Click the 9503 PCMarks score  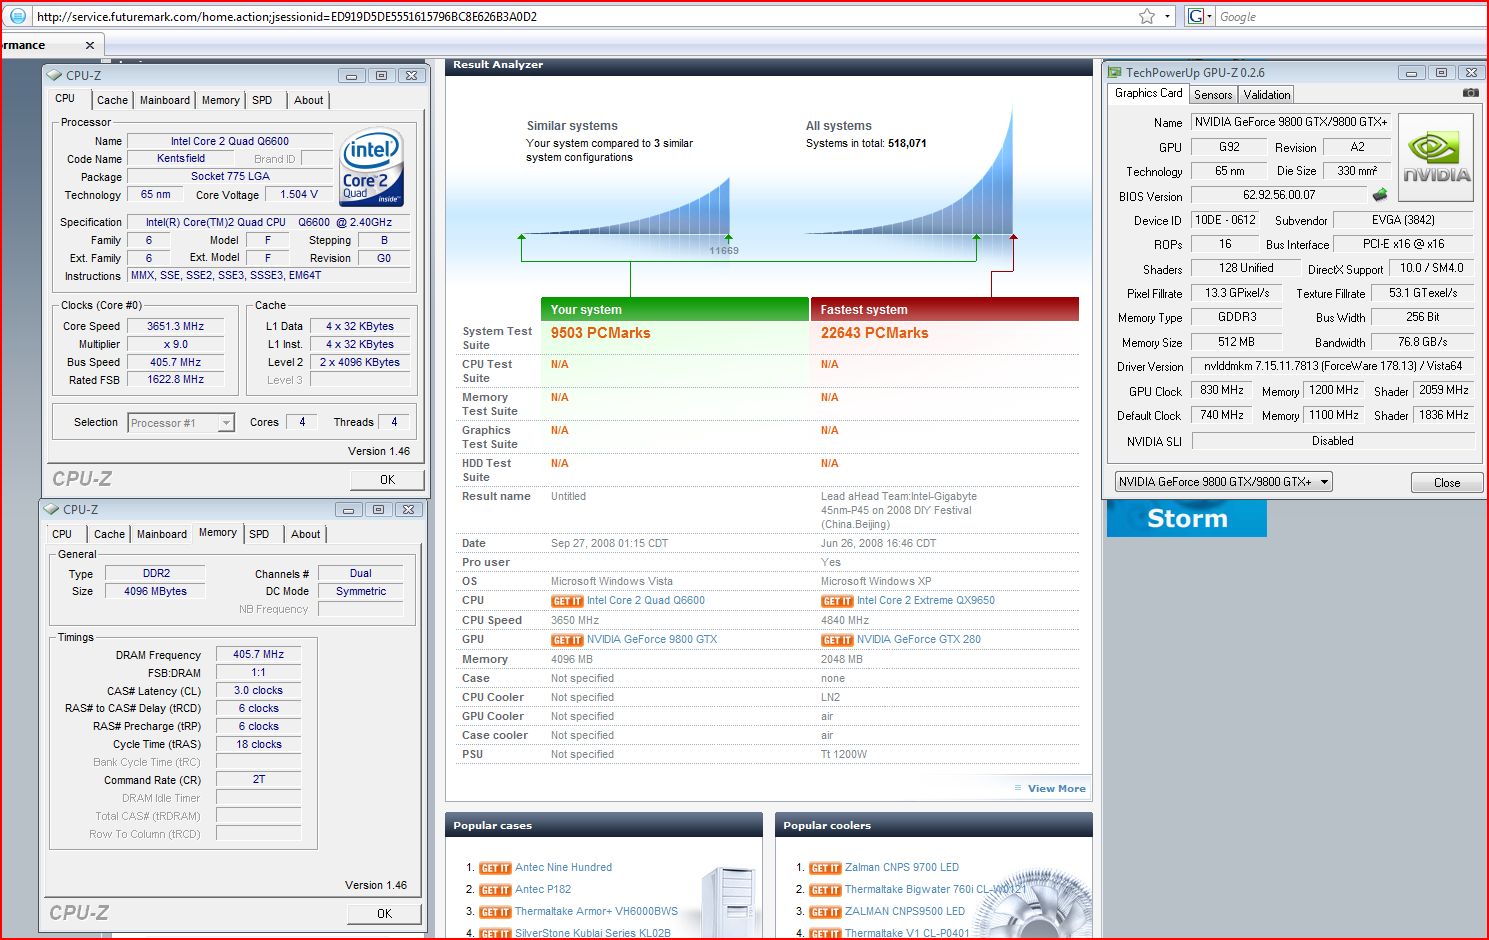pos(600,333)
